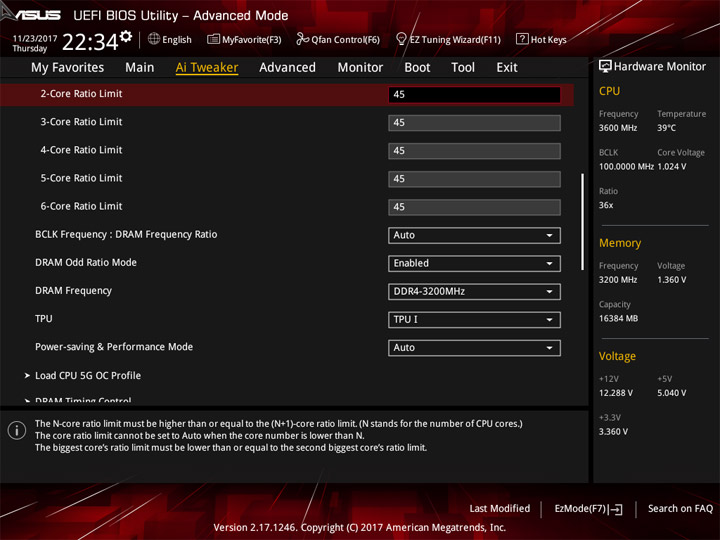Open Power-saving & Performance Mode dropdown
The image size is (720, 540).
click(474, 348)
